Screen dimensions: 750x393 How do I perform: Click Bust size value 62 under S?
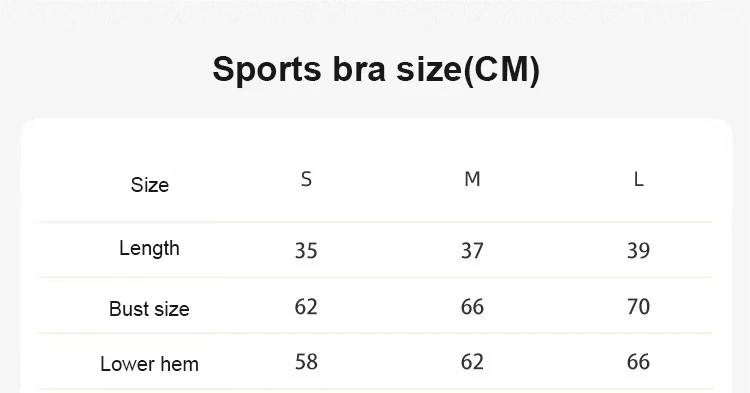[x=306, y=306]
